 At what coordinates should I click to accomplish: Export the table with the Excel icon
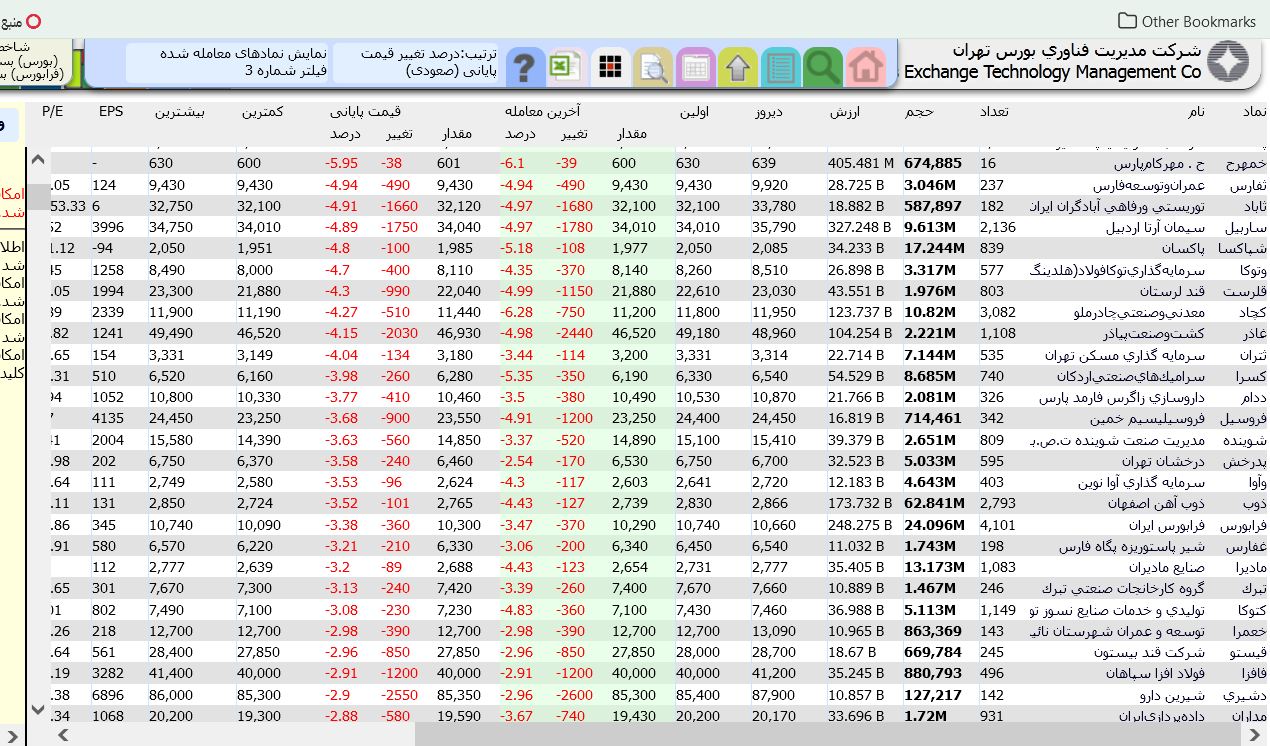pyautogui.click(x=567, y=67)
